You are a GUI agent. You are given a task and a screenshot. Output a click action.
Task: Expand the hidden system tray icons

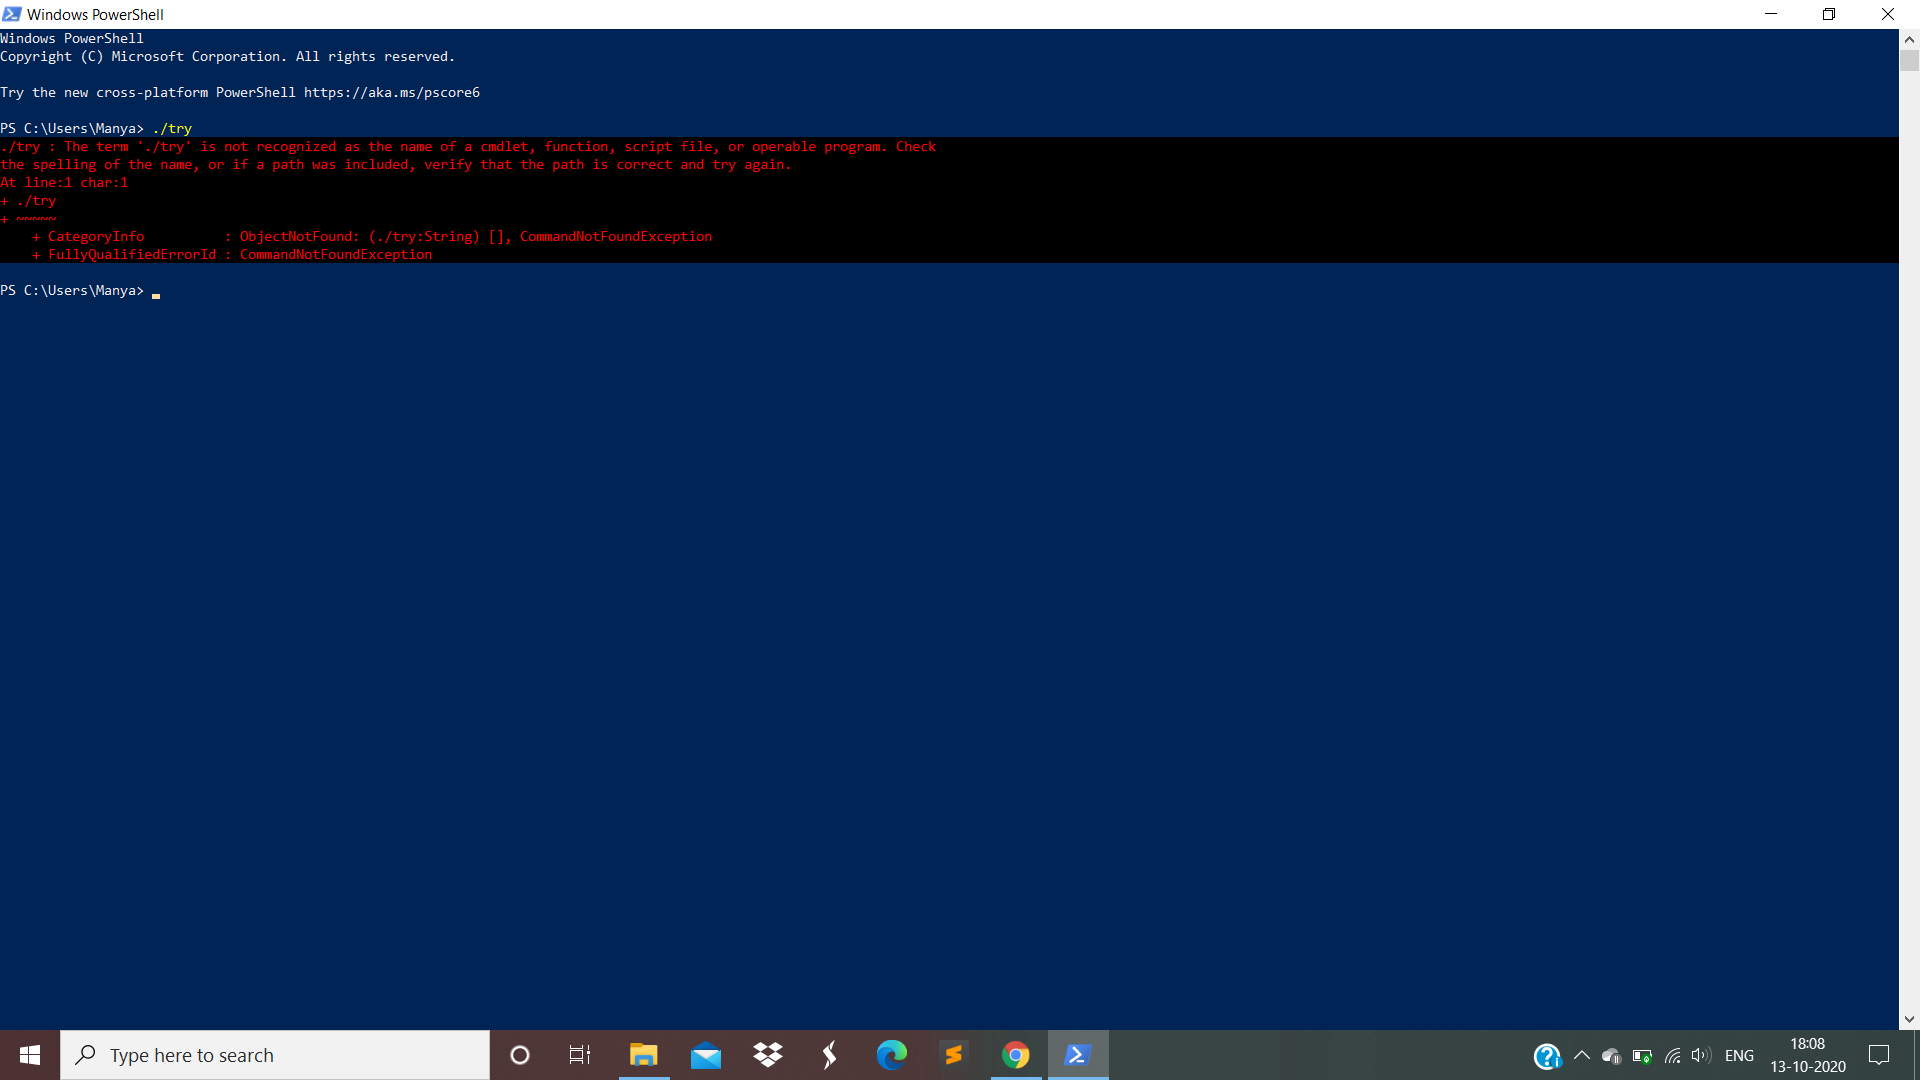1582,1055
